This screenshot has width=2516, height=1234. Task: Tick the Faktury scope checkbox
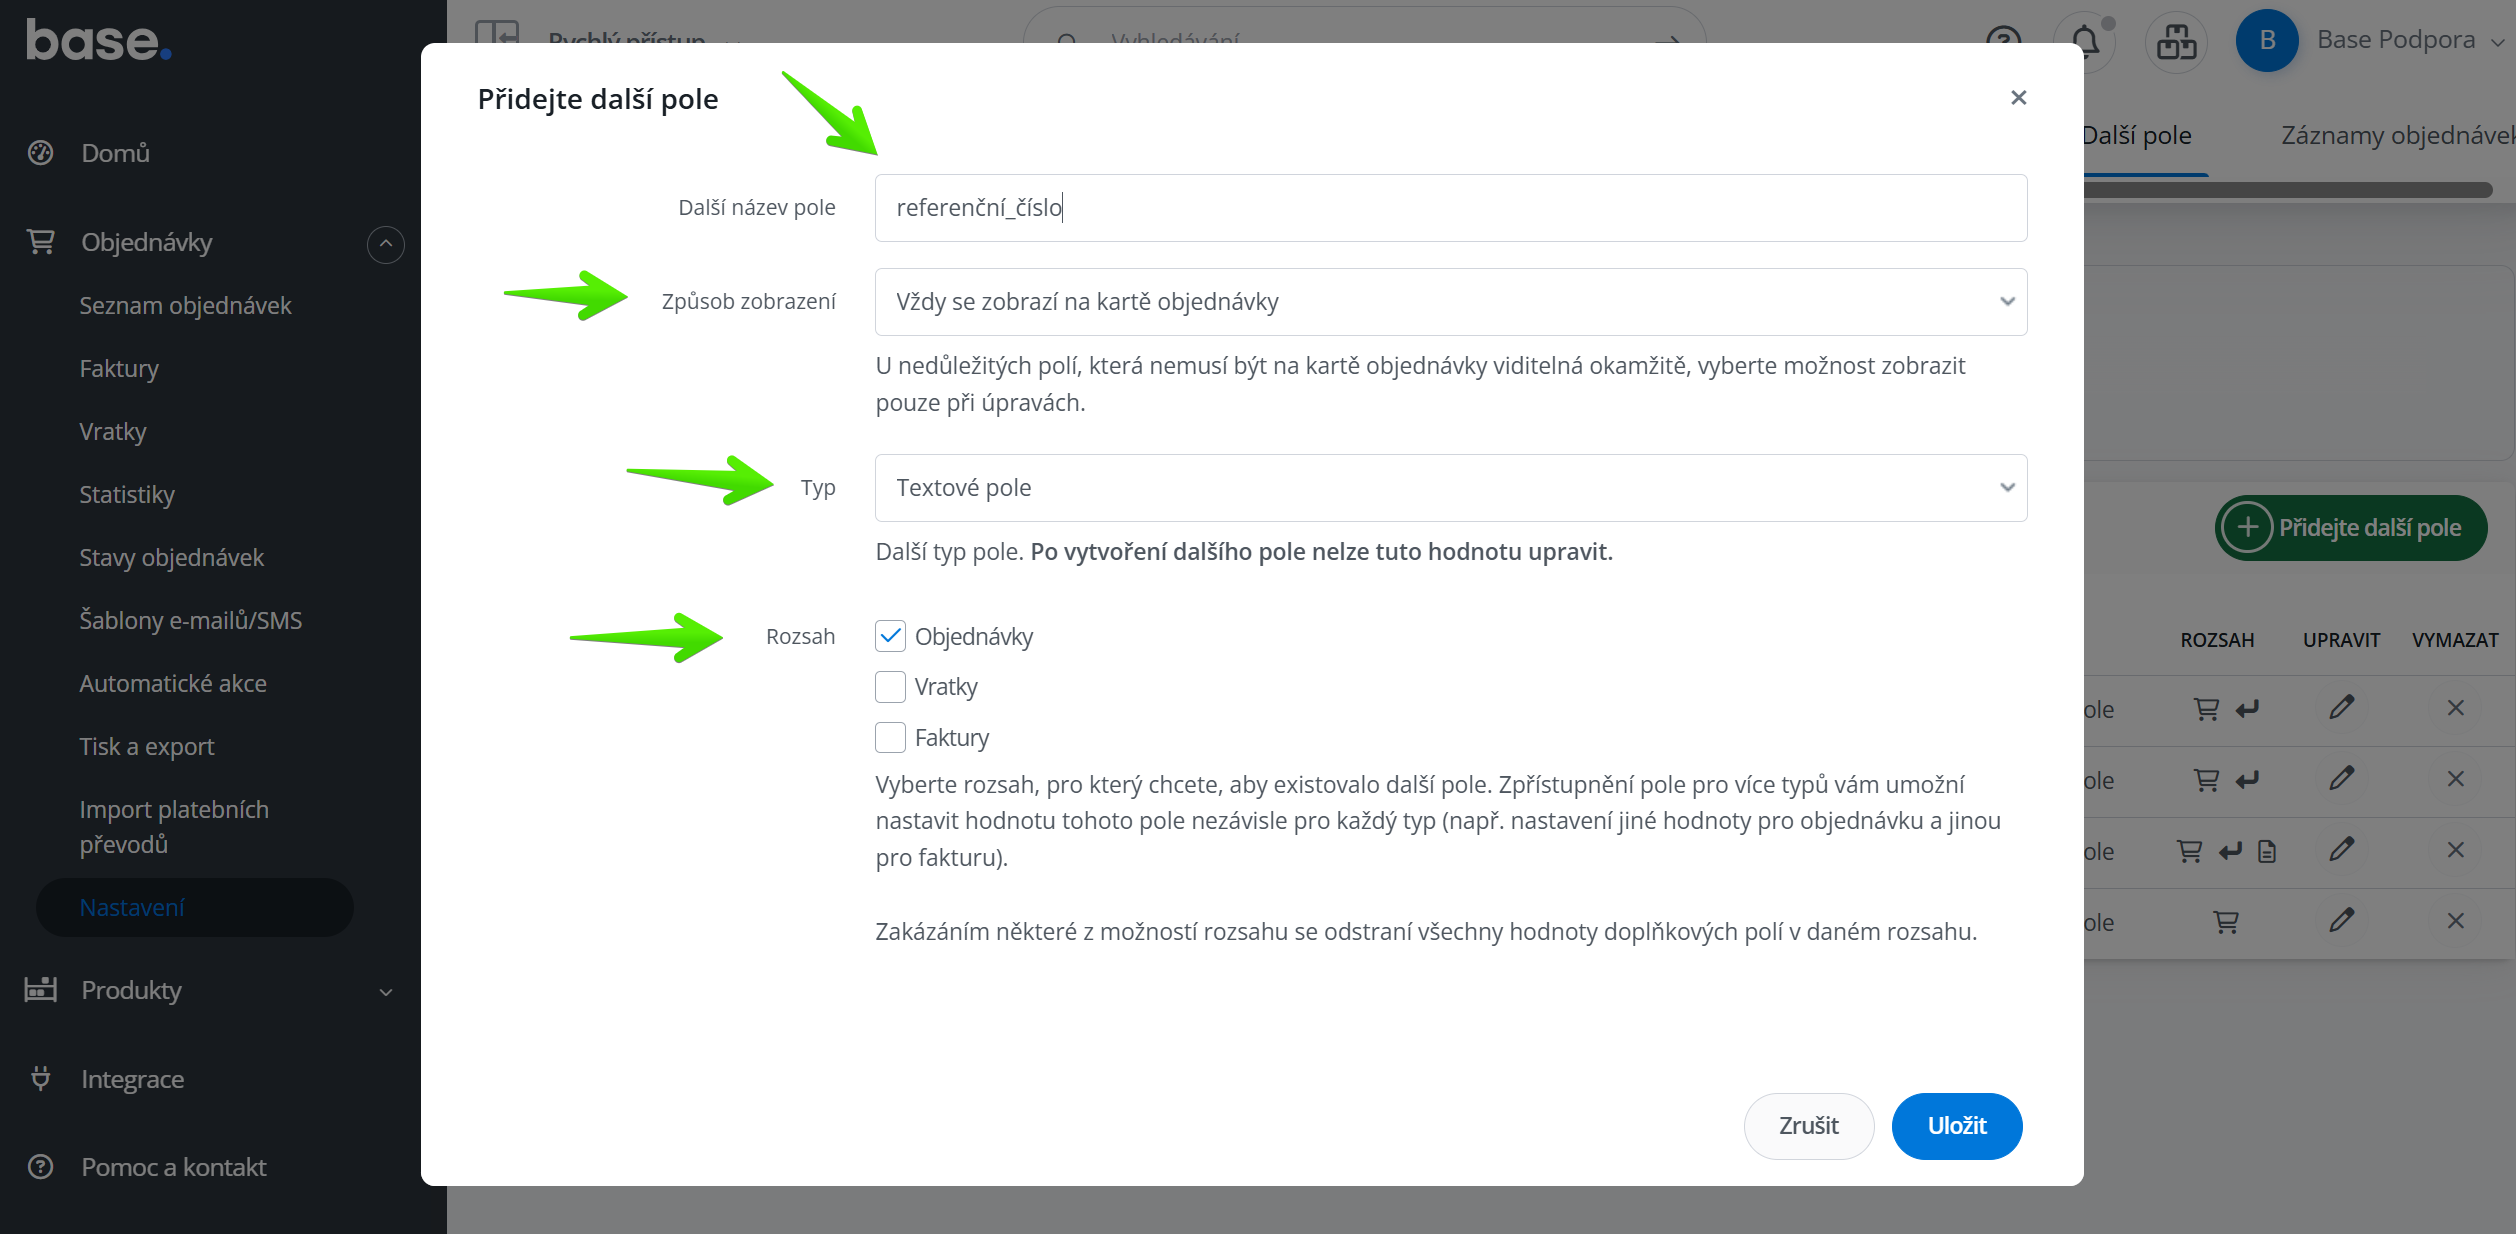[890, 738]
